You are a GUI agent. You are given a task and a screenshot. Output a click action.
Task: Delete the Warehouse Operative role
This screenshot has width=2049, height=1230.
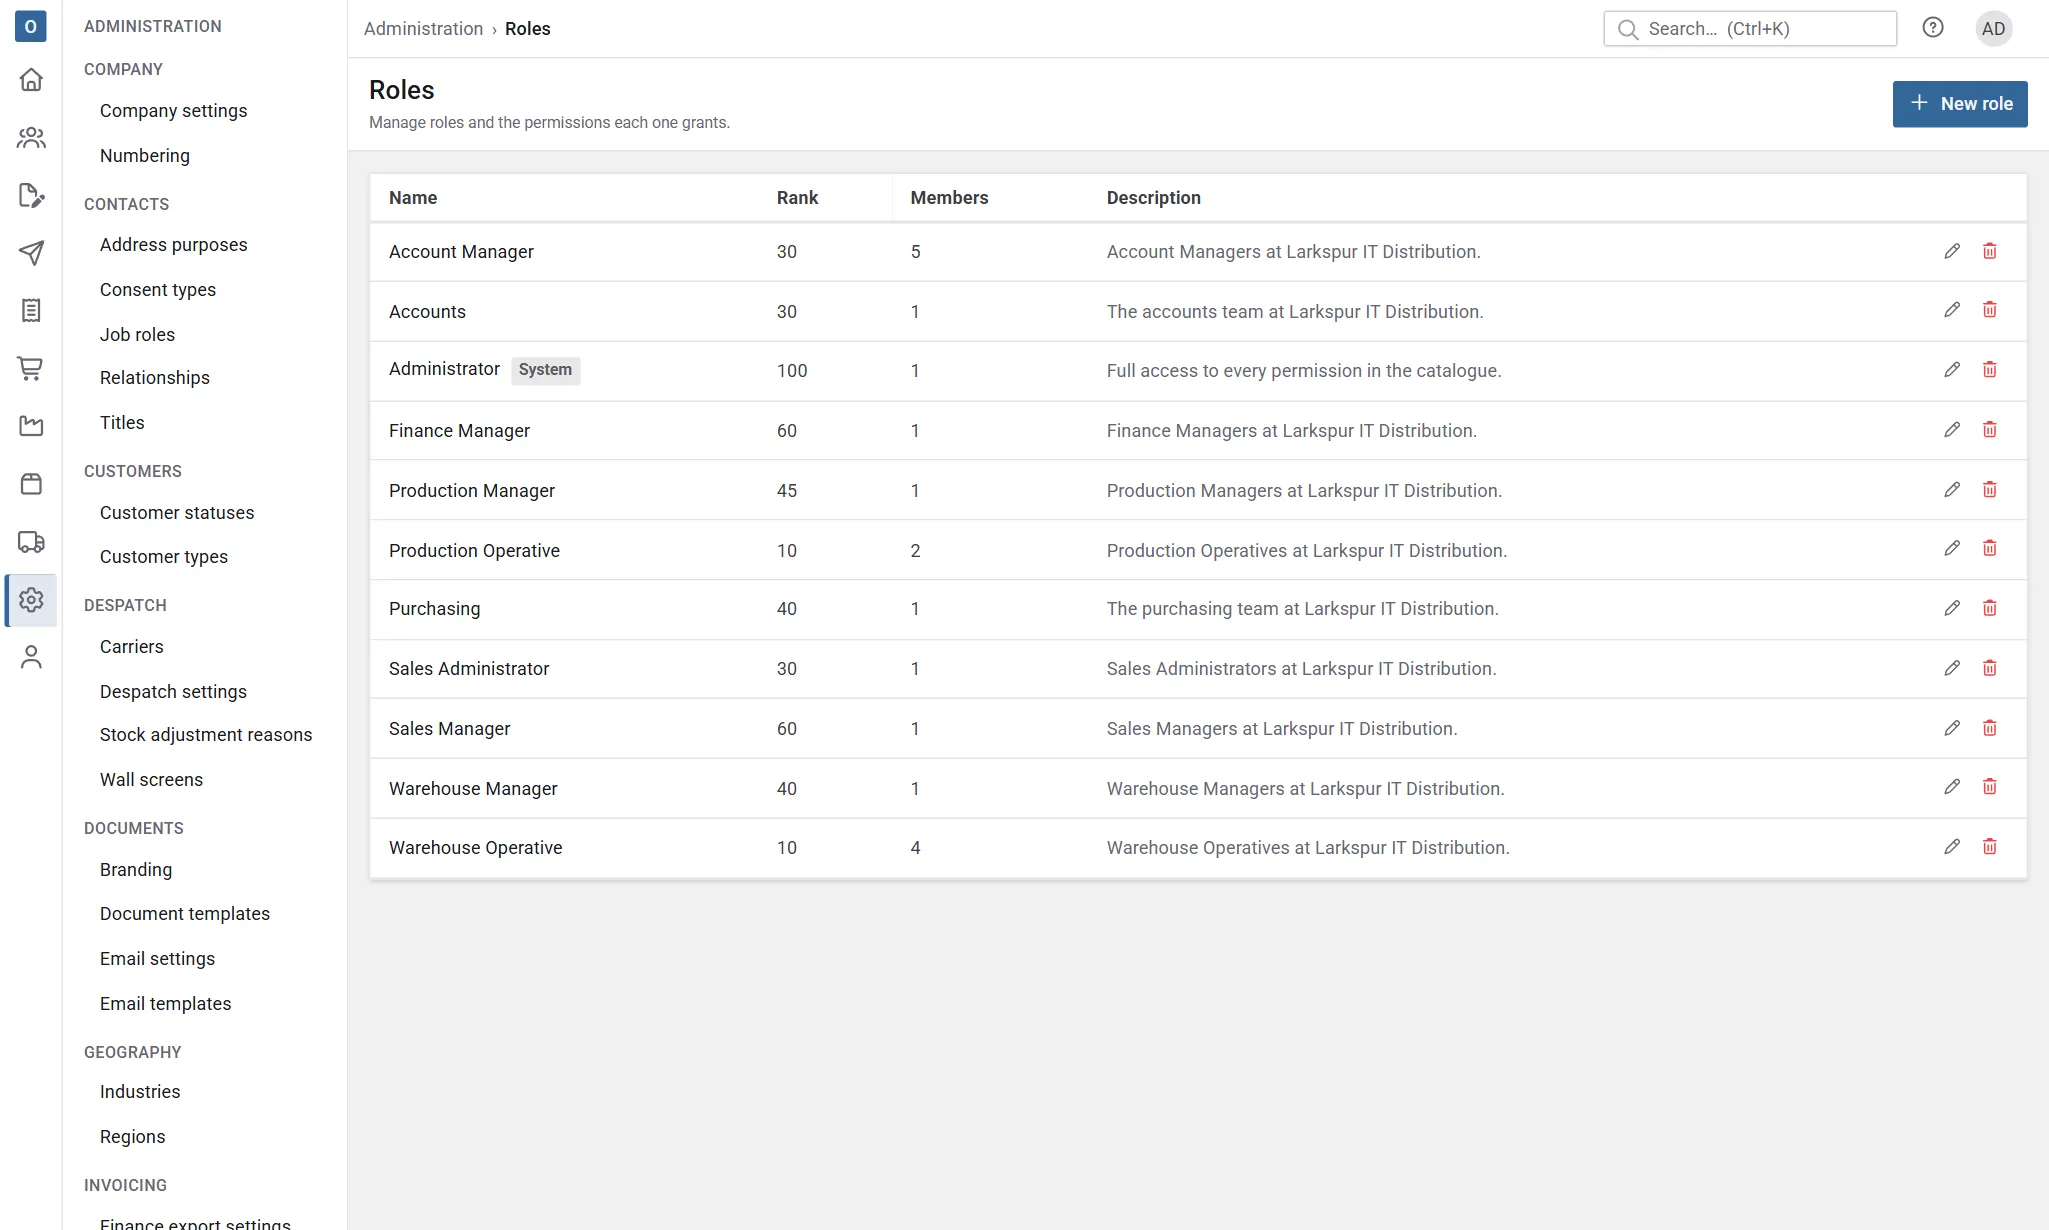pos(1990,847)
